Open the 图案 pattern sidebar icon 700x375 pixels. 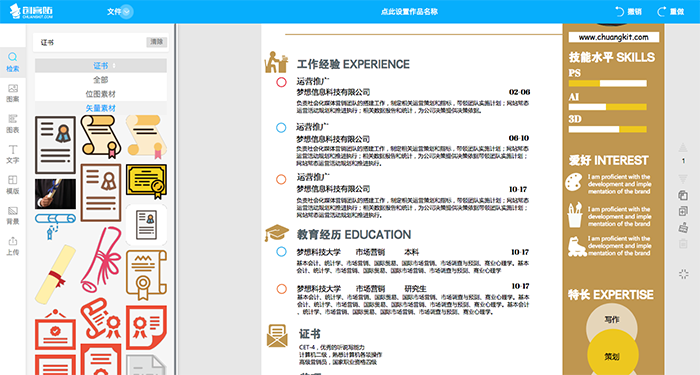point(12,93)
